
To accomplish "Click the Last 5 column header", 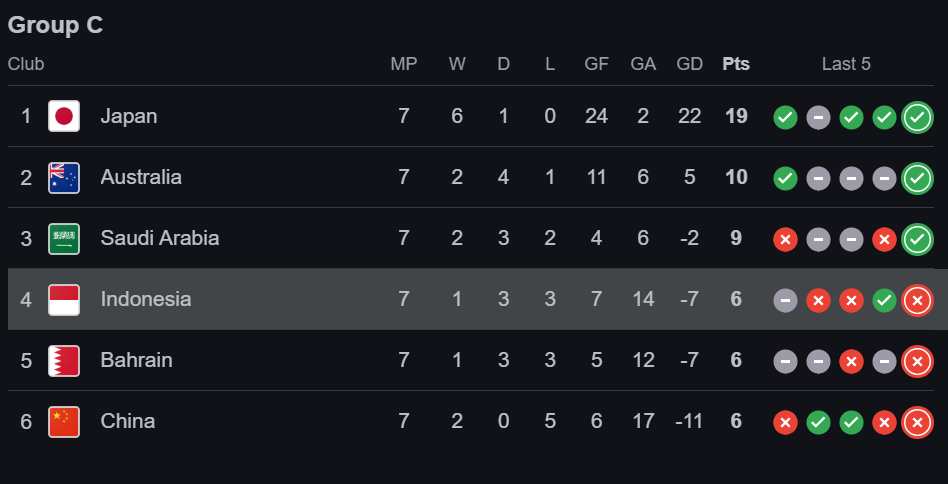I will tap(846, 64).
